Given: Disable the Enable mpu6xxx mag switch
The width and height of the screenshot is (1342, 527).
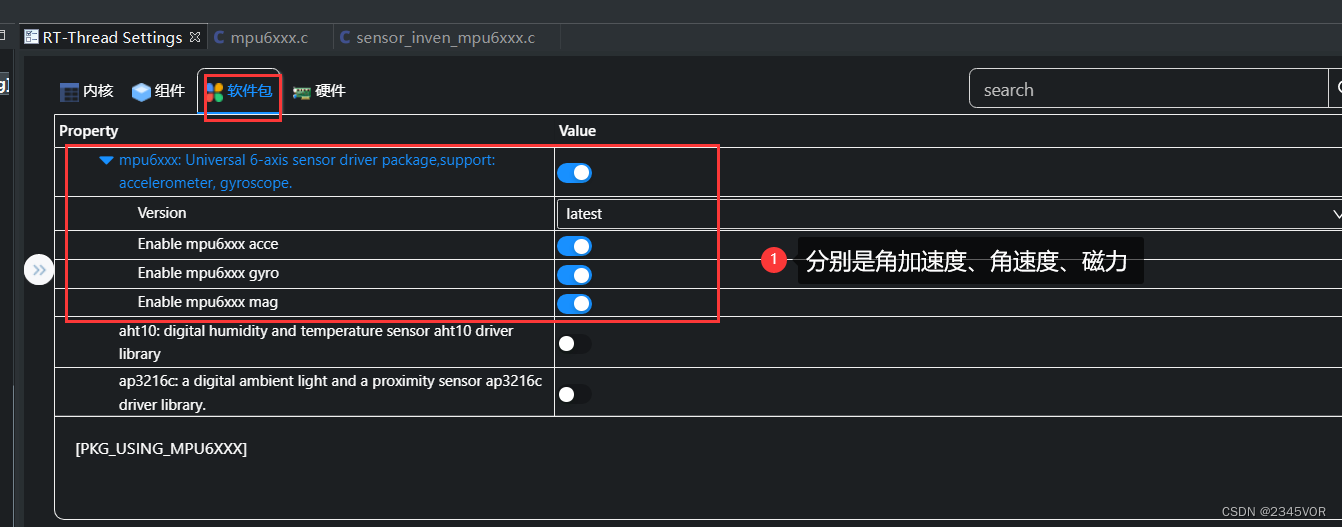Looking at the screenshot, I should pos(574,304).
